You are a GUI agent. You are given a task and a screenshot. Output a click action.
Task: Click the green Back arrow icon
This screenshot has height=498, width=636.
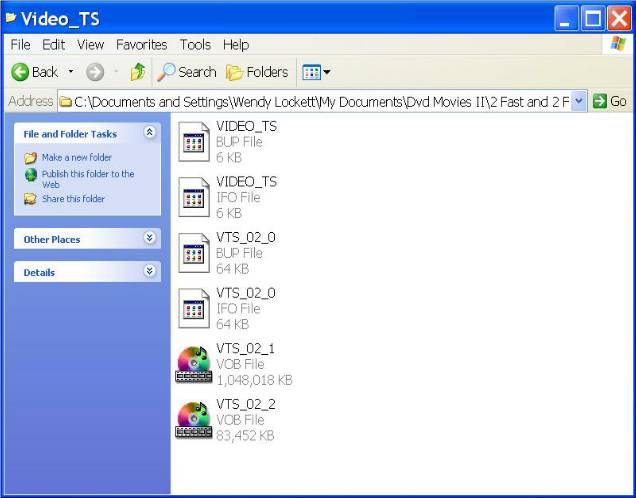click(20, 72)
